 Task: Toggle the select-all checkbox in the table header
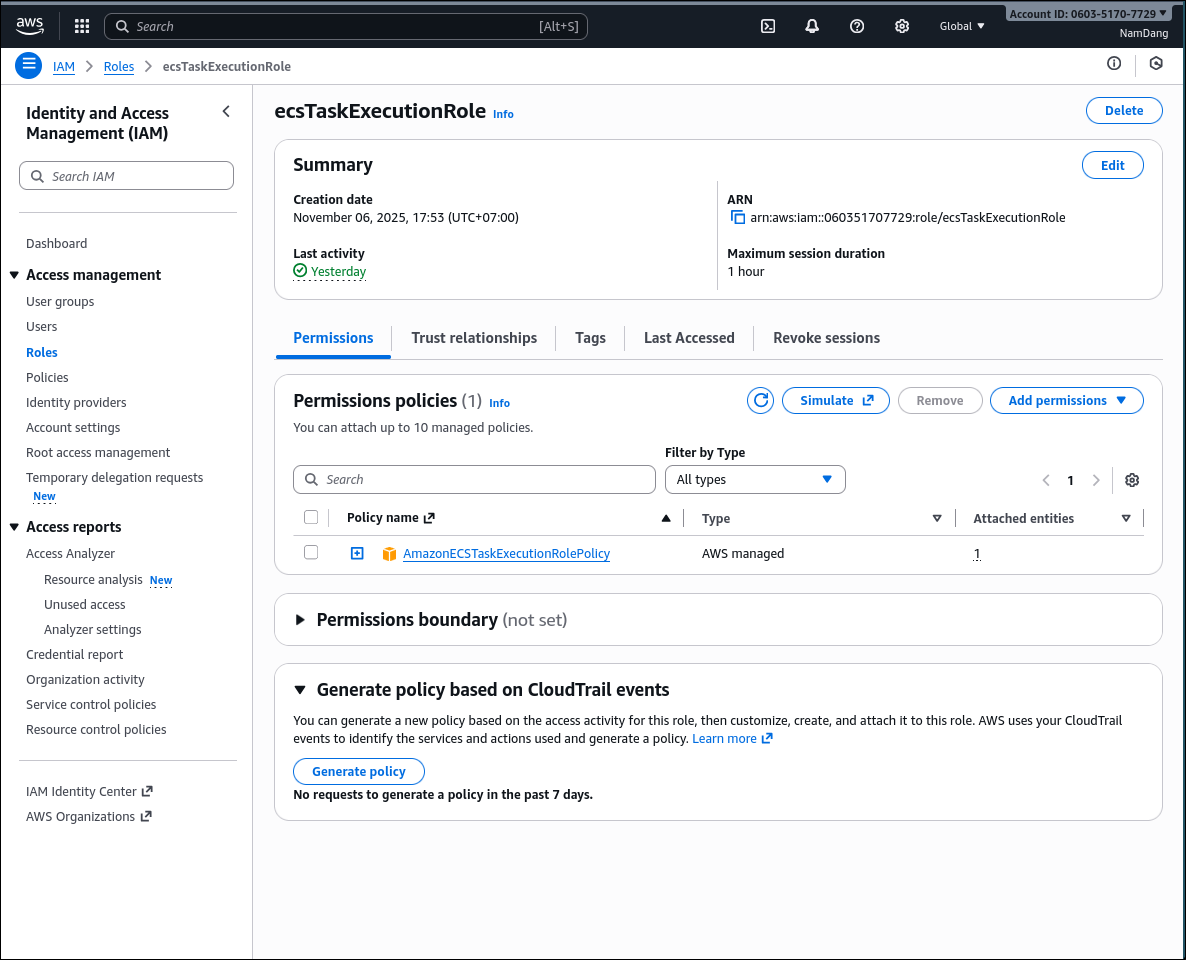tap(311, 517)
